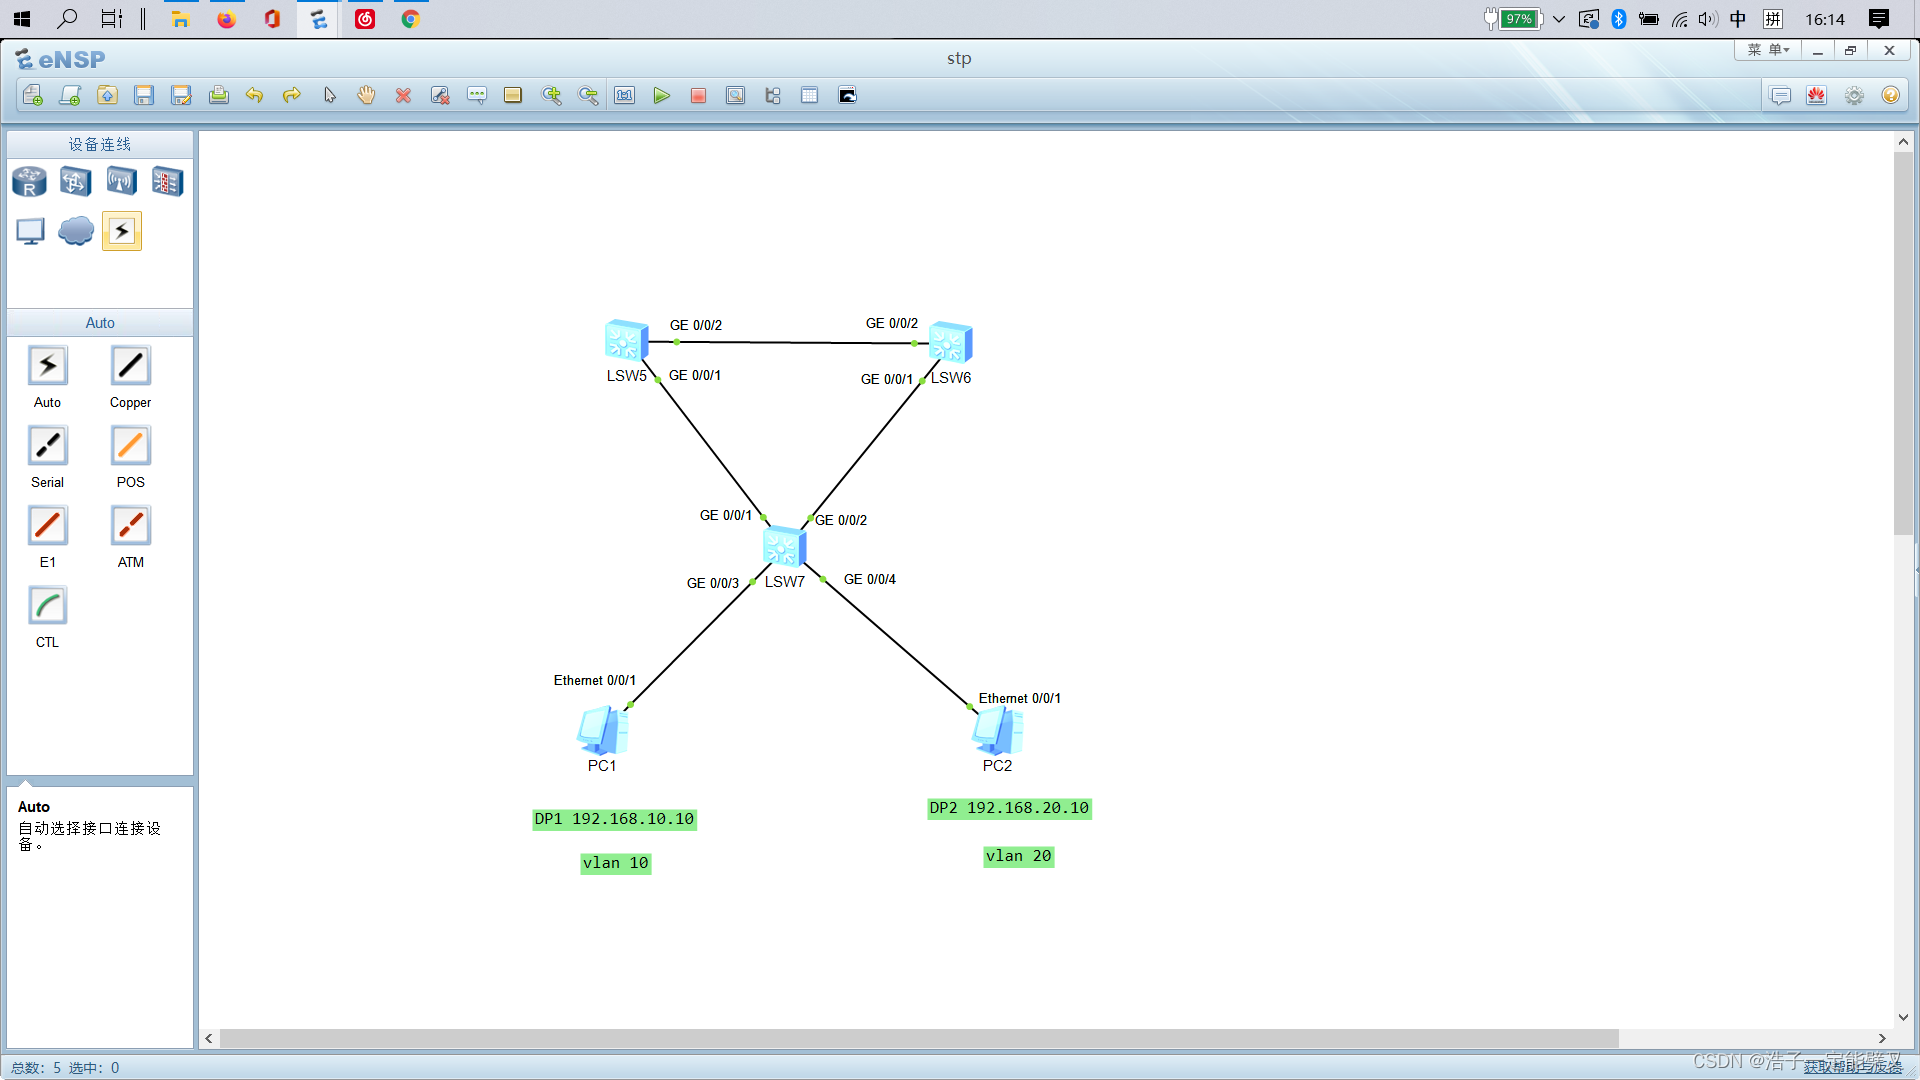Click the scroll down arrow of canvas
The image size is (1920, 1080).
click(1903, 1017)
